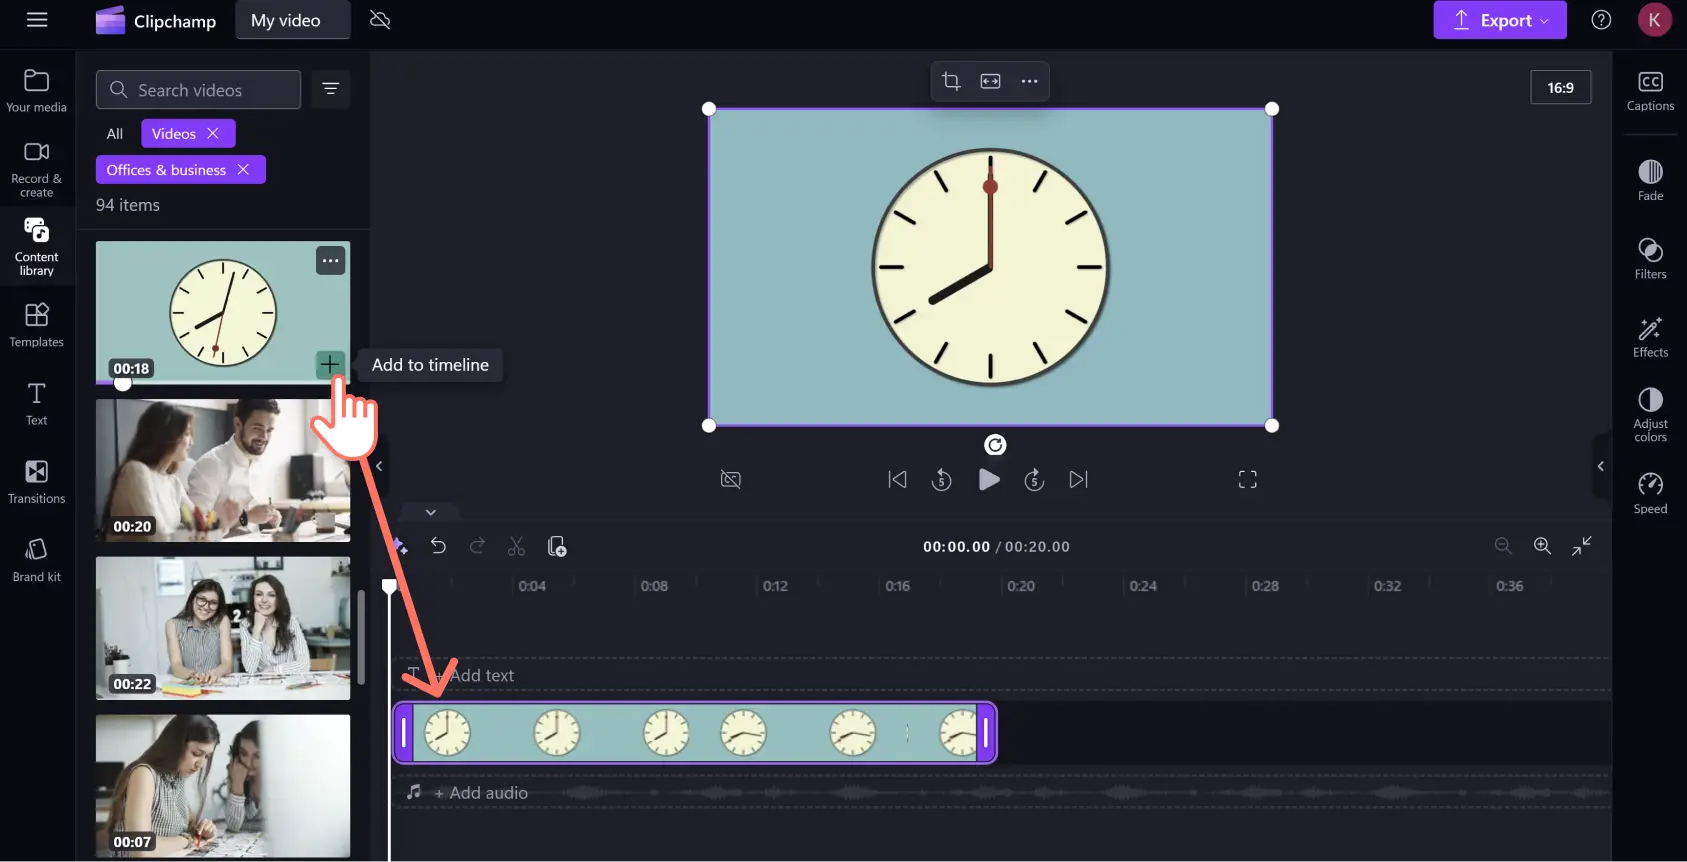
Task: Open the Brand kit panel
Action: coord(37,560)
